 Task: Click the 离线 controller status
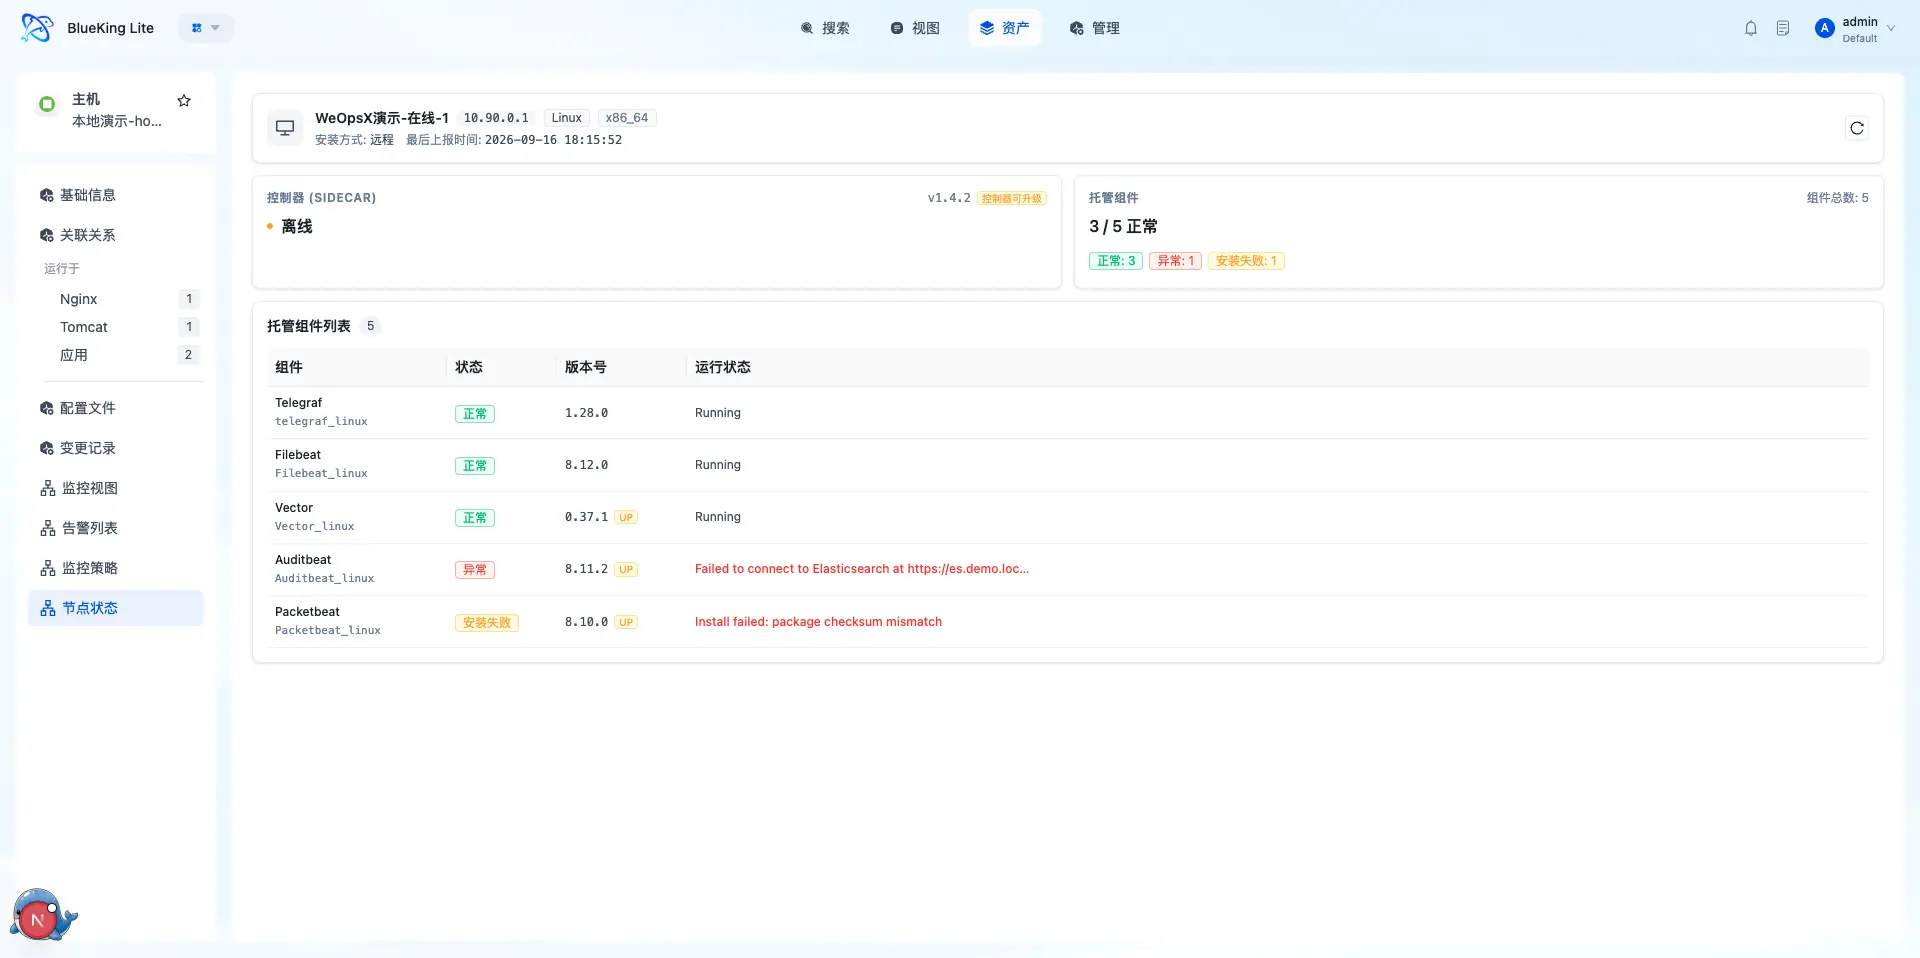pos(296,227)
